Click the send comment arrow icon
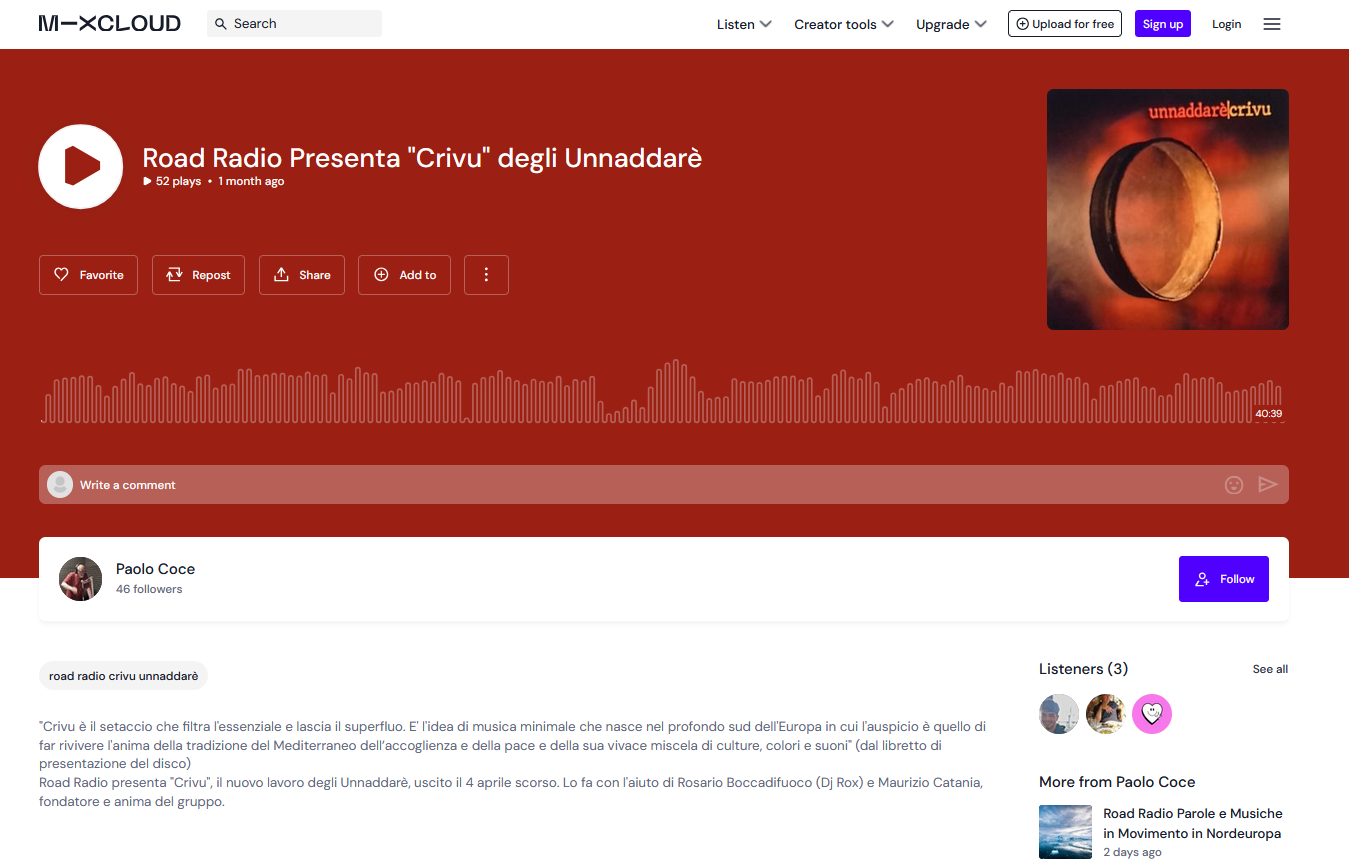This screenshot has height=865, width=1349. point(1268,485)
